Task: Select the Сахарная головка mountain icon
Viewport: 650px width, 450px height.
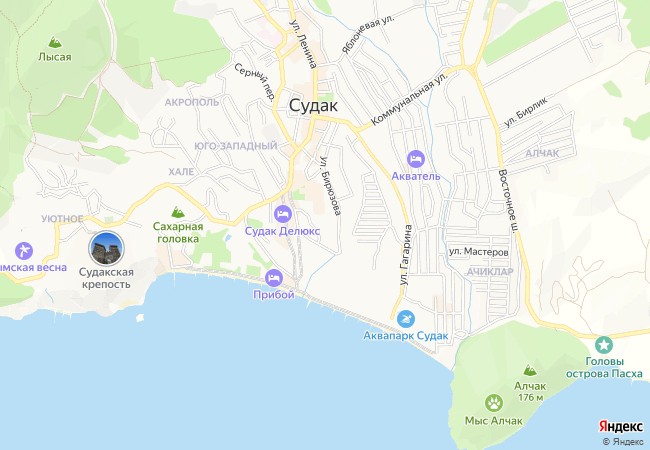Action: click(x=178, y=212)
